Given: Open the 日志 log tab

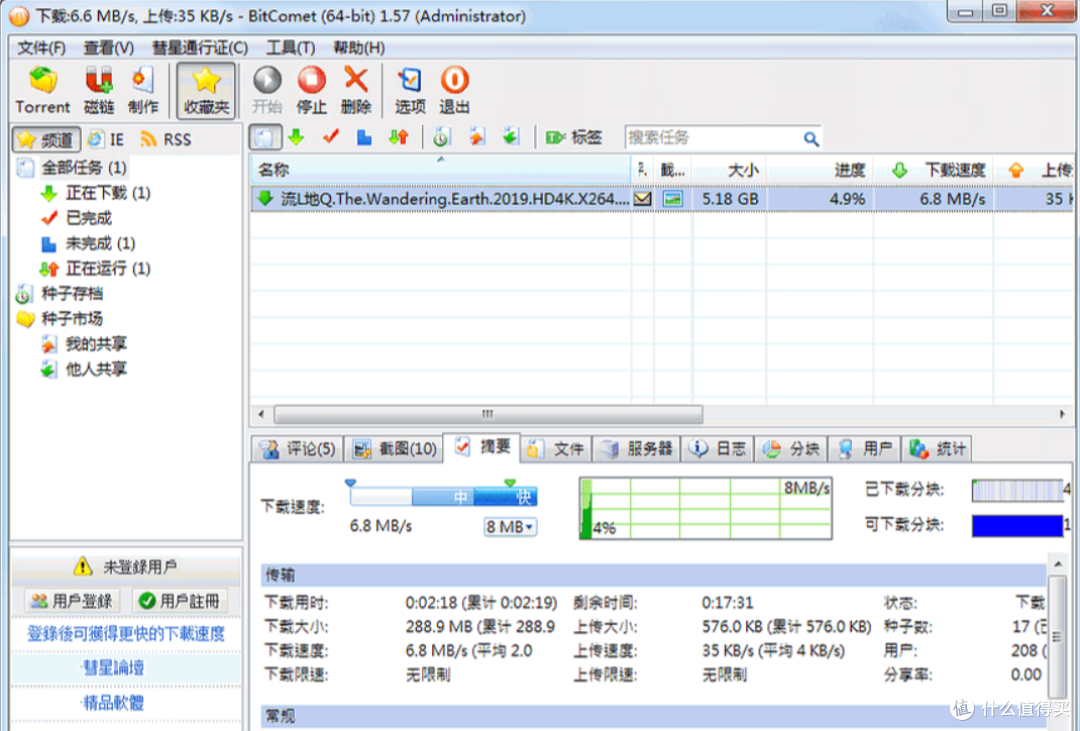Looking at the screenshot, I should tap(718, 449).
